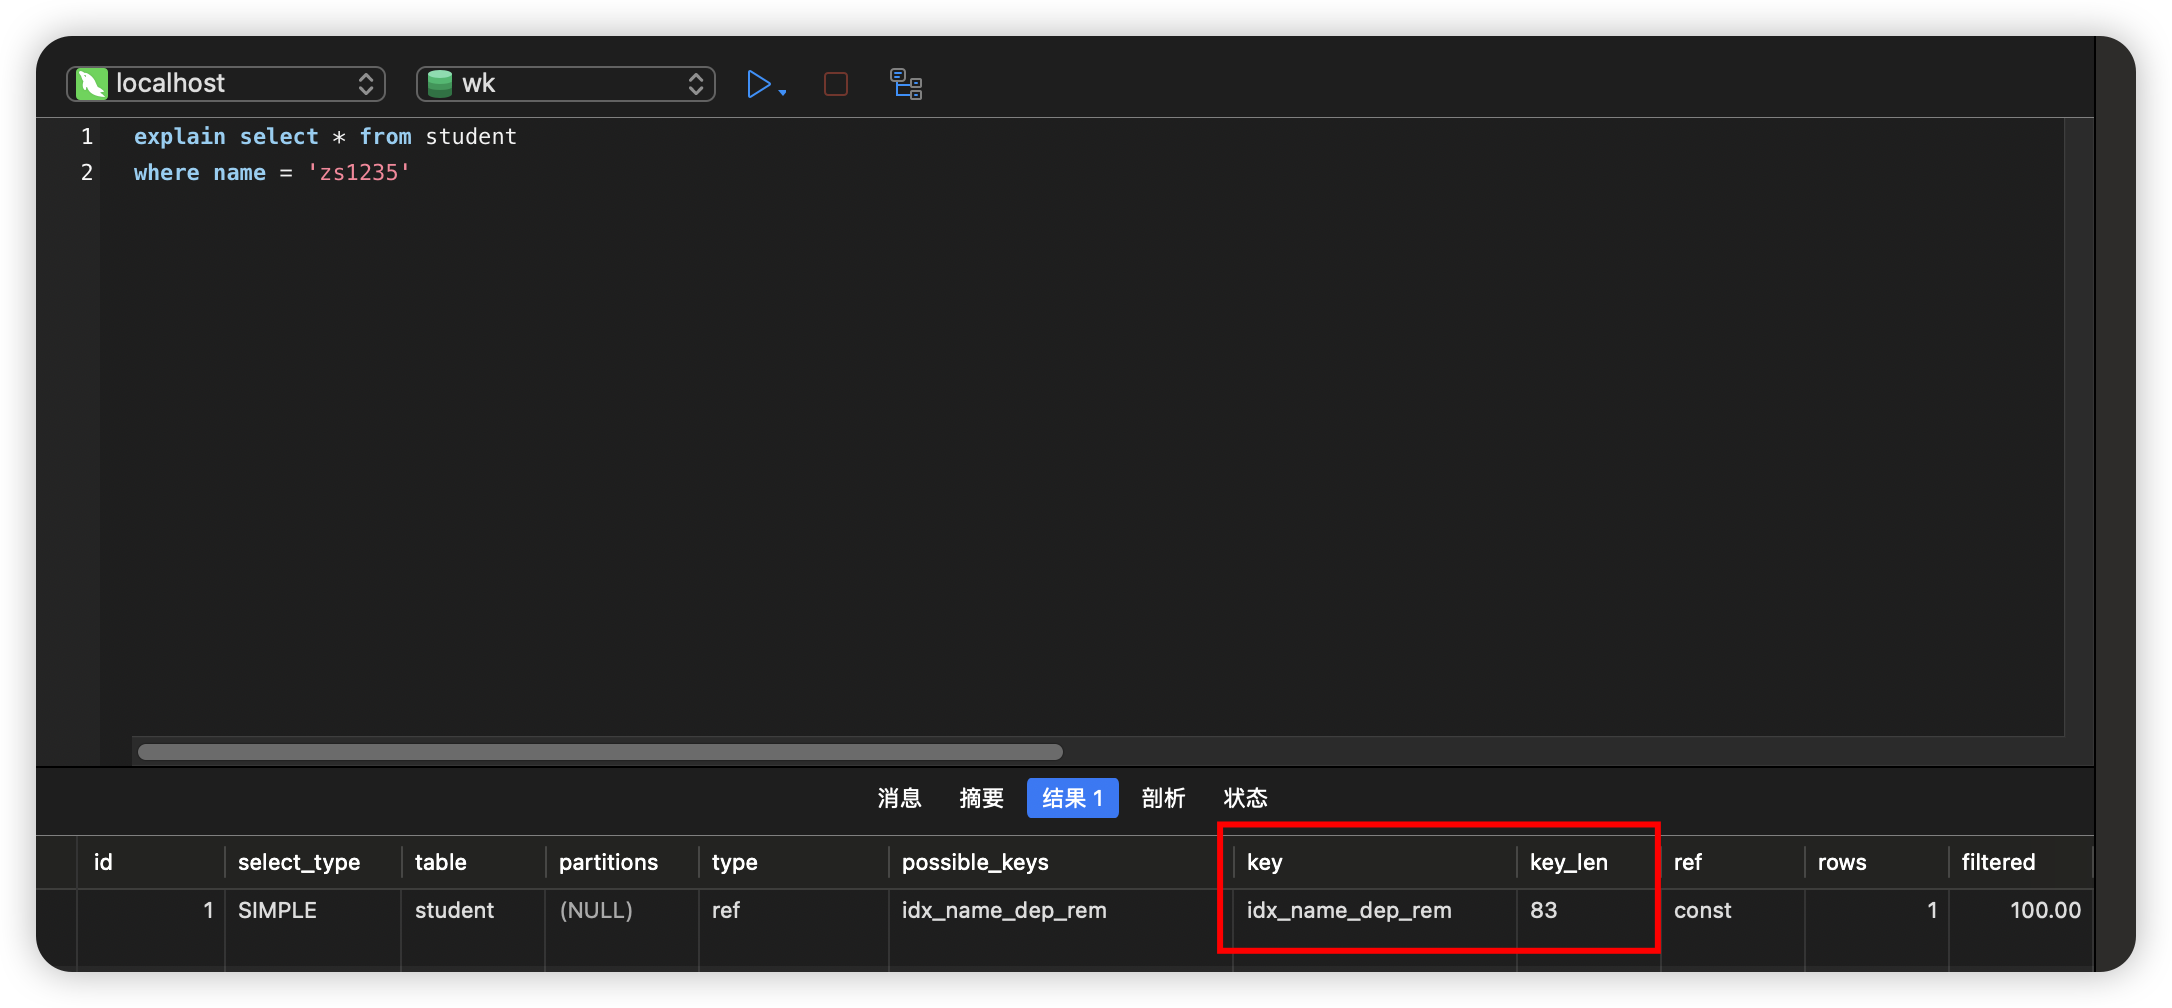Select the SIMPLE cell
This screenshot has height=1008, width=2172.
(313, 910)
